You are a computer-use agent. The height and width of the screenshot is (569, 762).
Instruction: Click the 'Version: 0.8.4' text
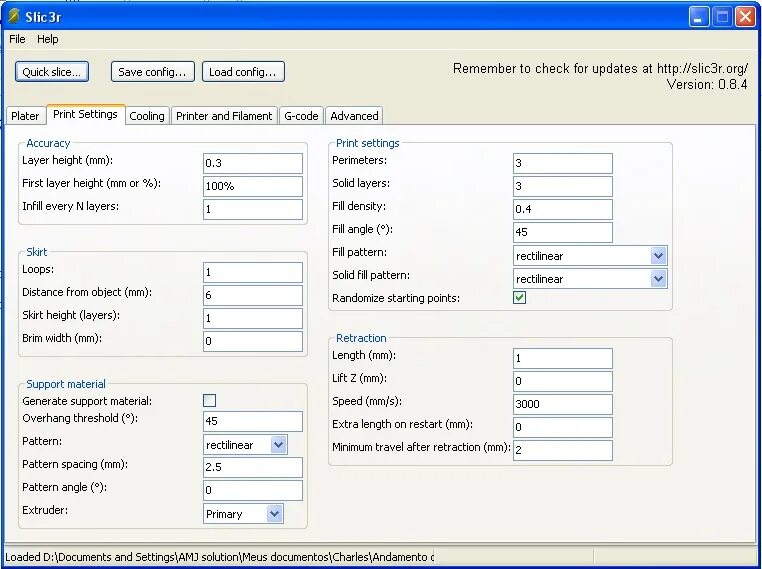click(x=707, y=85)
